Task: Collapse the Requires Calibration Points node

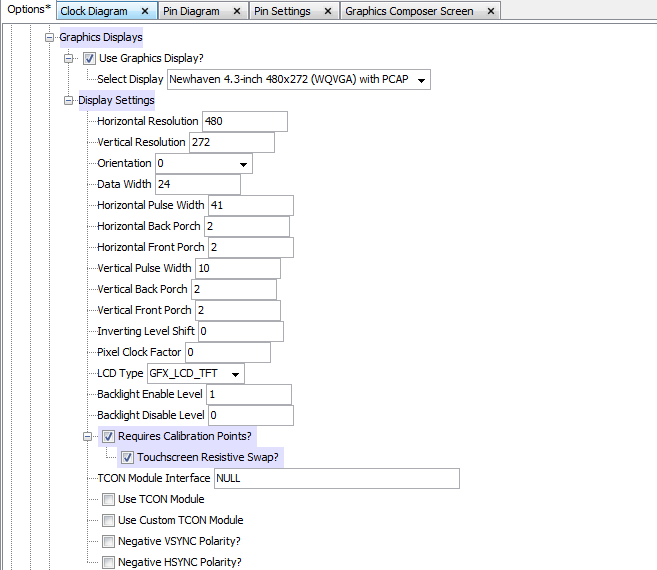Action: click(90, 436)
